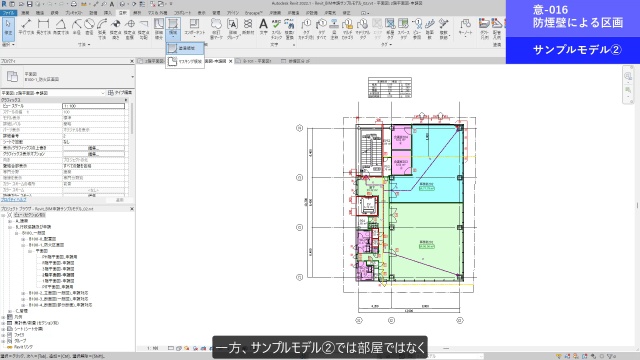Select the Text tool
This screenshot has height=360, width=640.
pyautogui.click(x=263, y=27)
